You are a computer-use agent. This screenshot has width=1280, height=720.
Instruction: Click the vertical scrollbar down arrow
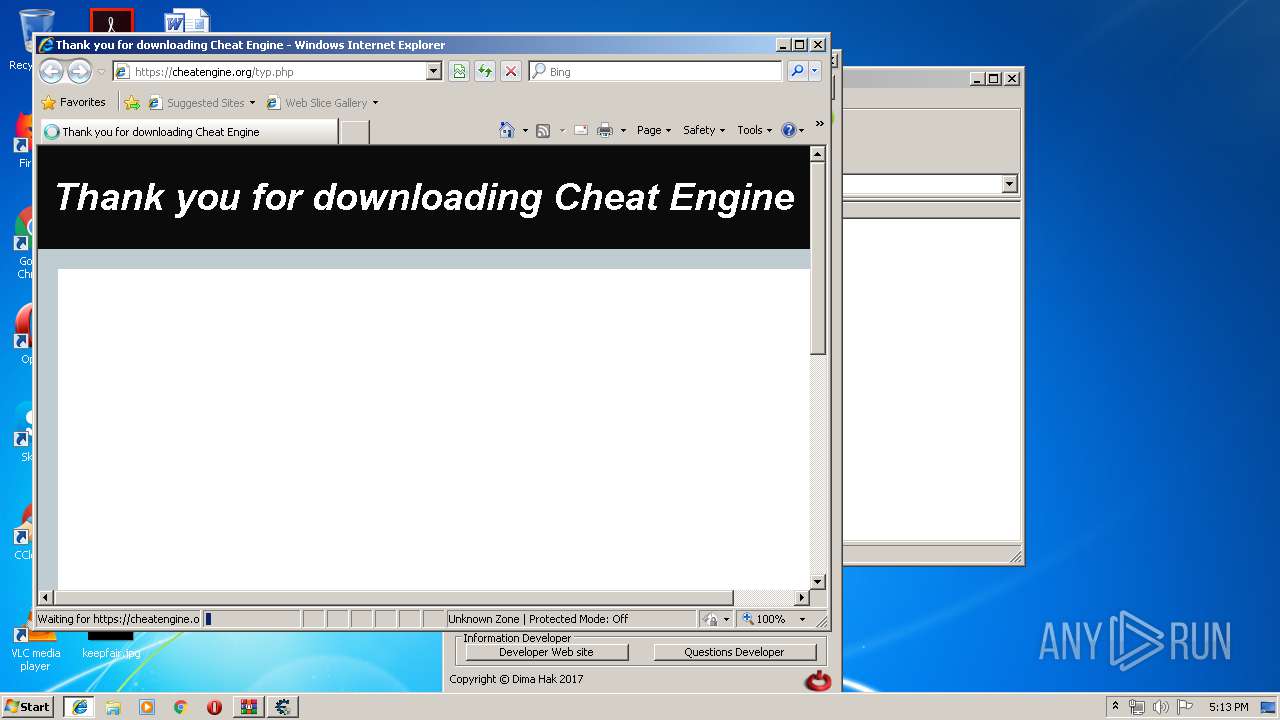[x=817, y=581]
